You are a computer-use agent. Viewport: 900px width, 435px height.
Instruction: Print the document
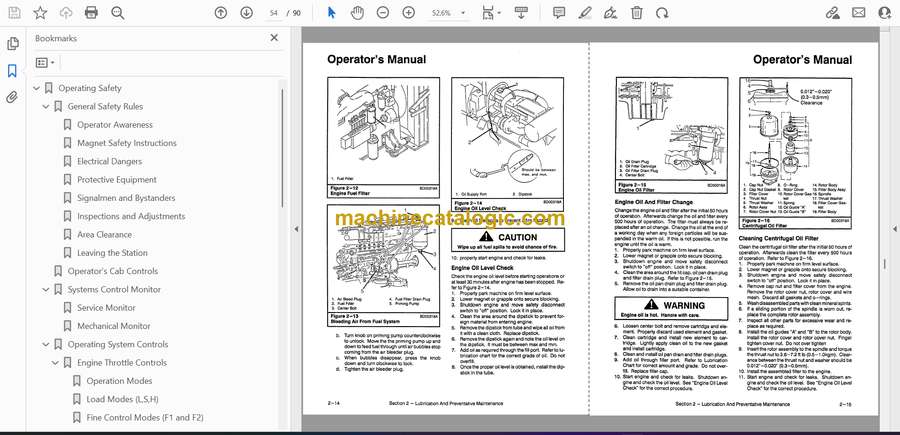coord(91,13)
